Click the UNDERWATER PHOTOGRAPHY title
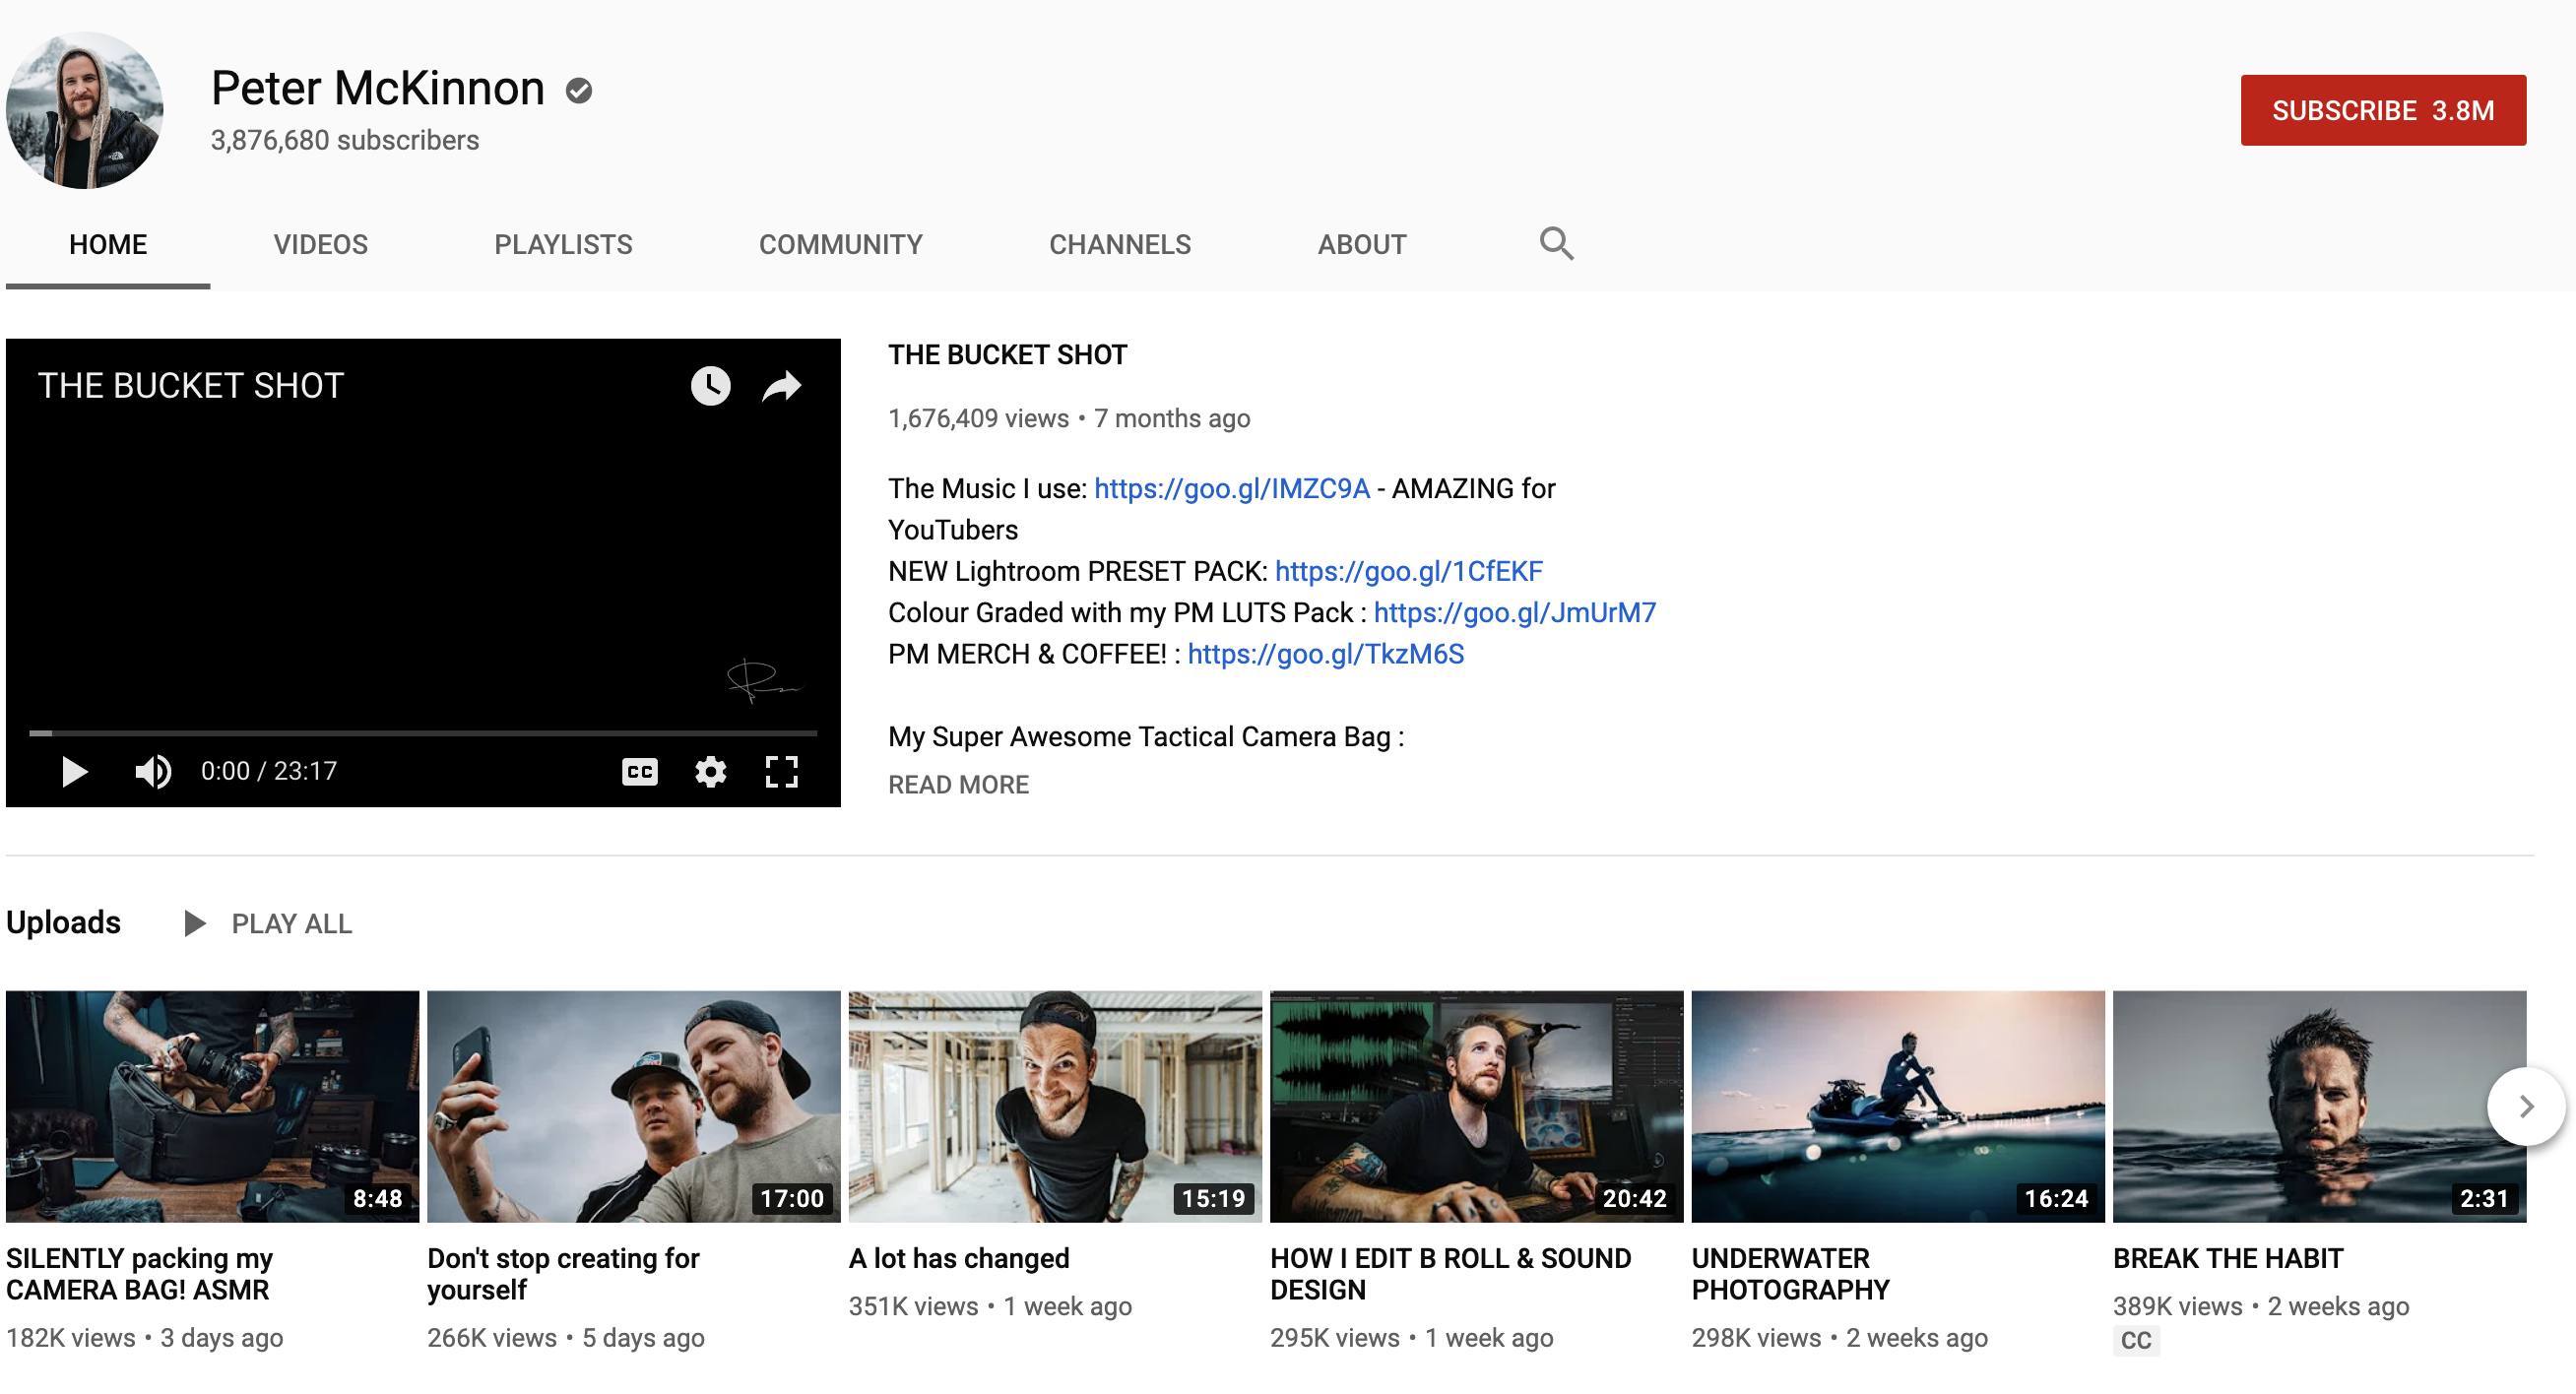 pos(1791,1274)
